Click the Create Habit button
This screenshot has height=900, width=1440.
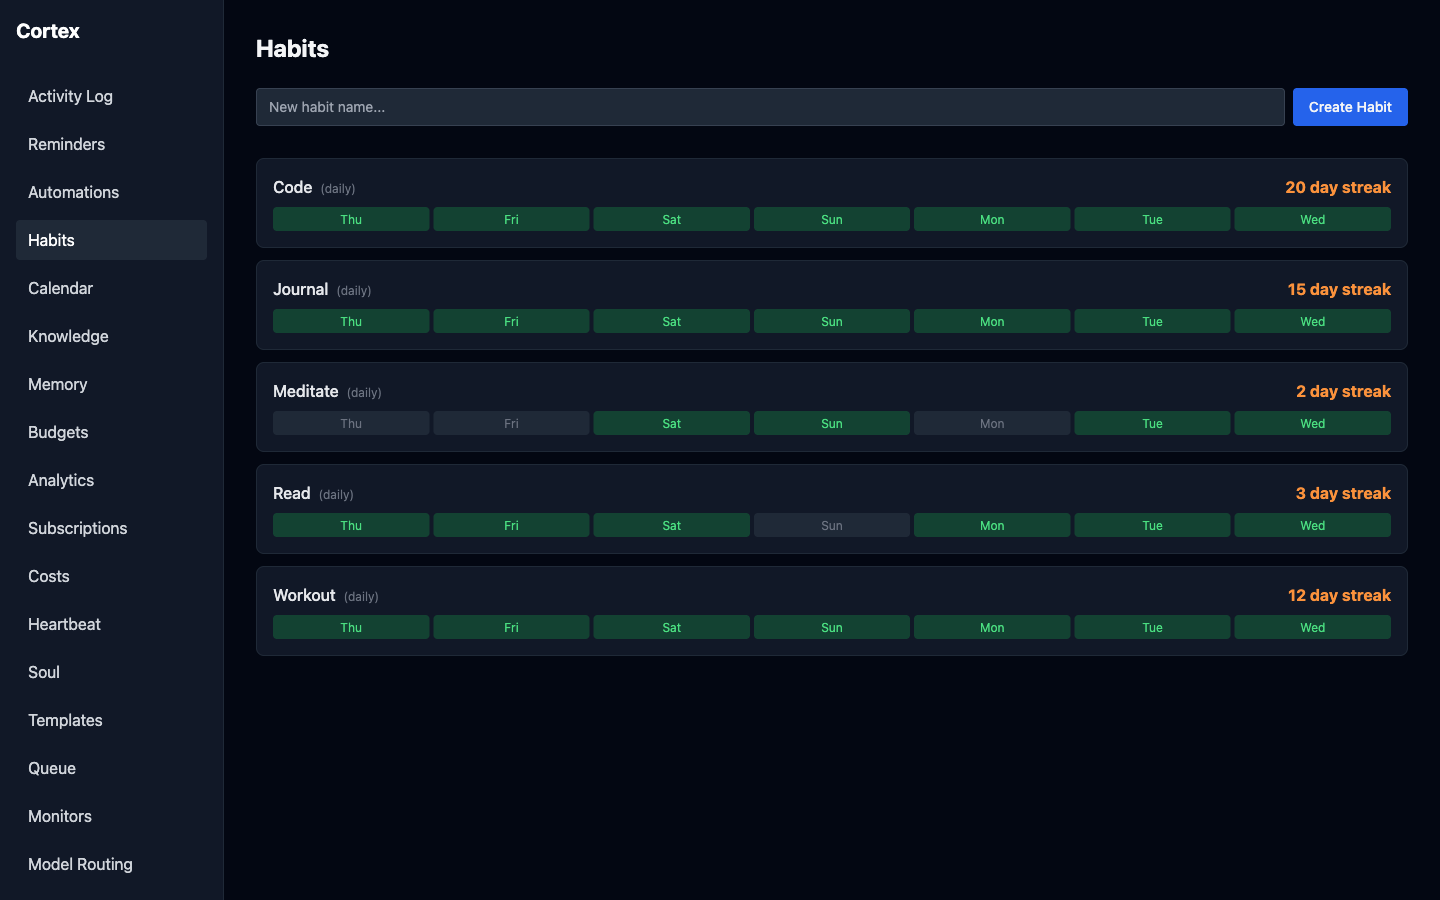coord(1350,106)
